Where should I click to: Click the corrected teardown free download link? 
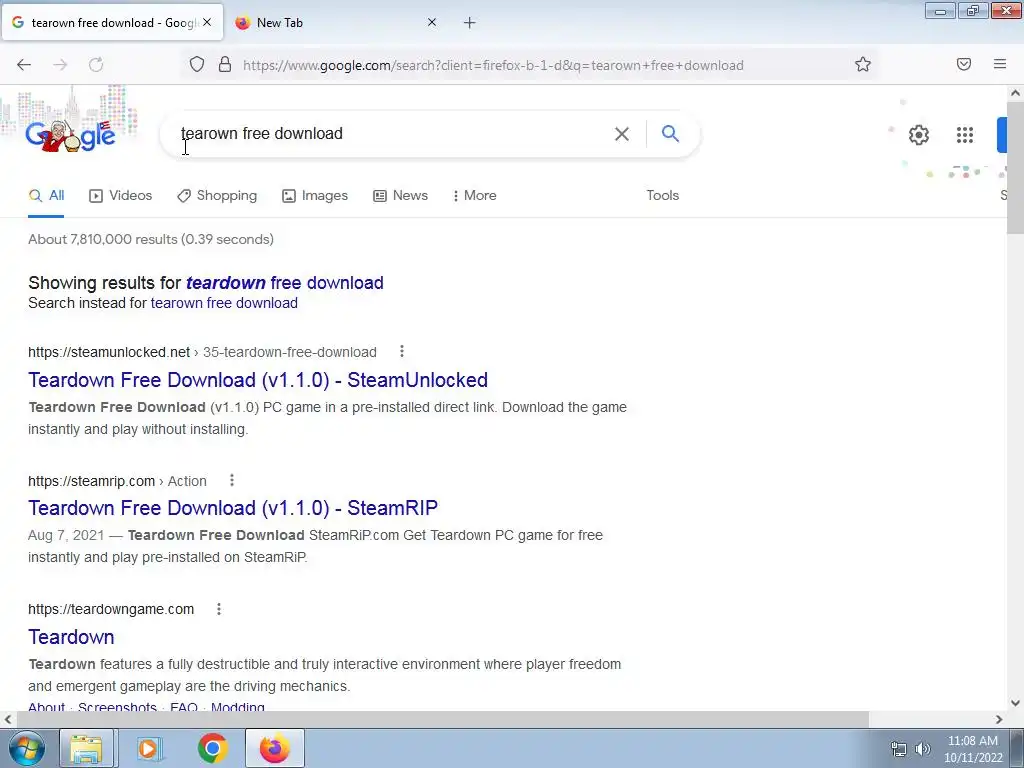tap(285, 283)
